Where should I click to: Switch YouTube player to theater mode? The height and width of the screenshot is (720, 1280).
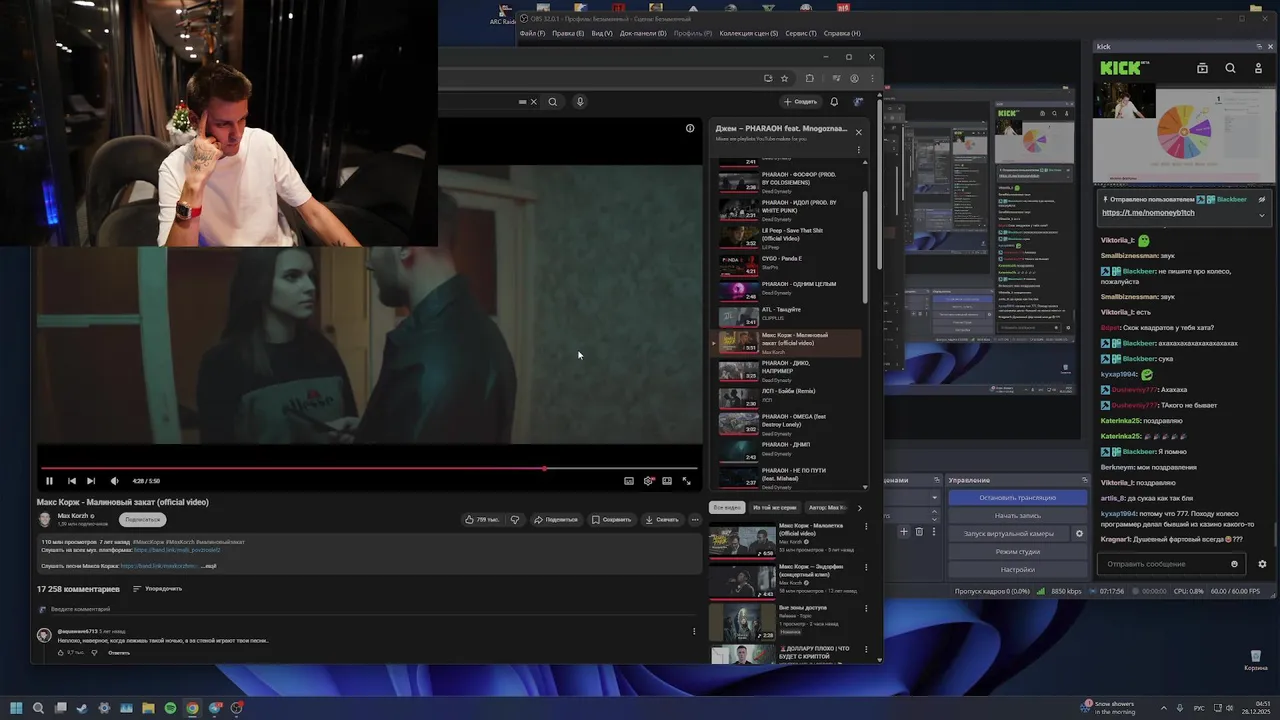pyautogui.click(x=667, y=481)
